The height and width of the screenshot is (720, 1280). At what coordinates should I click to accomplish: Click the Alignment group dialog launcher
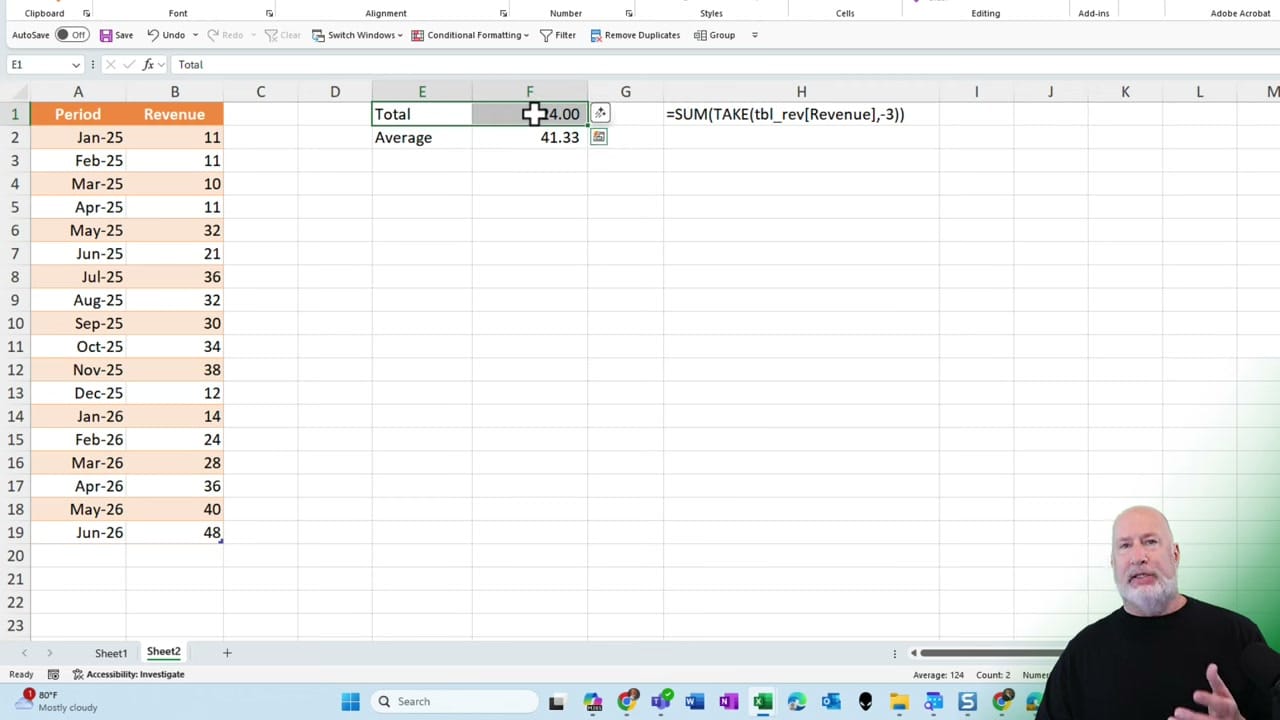coord(505,13)
